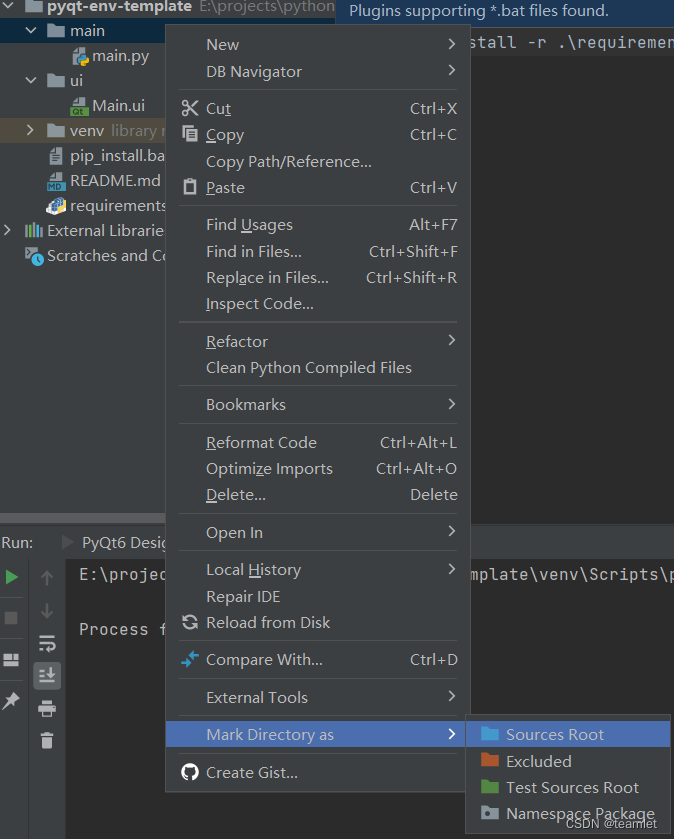Click the down arrow in Run toolbar
This screenshot has width=674, height=839.
click(47, 611)
